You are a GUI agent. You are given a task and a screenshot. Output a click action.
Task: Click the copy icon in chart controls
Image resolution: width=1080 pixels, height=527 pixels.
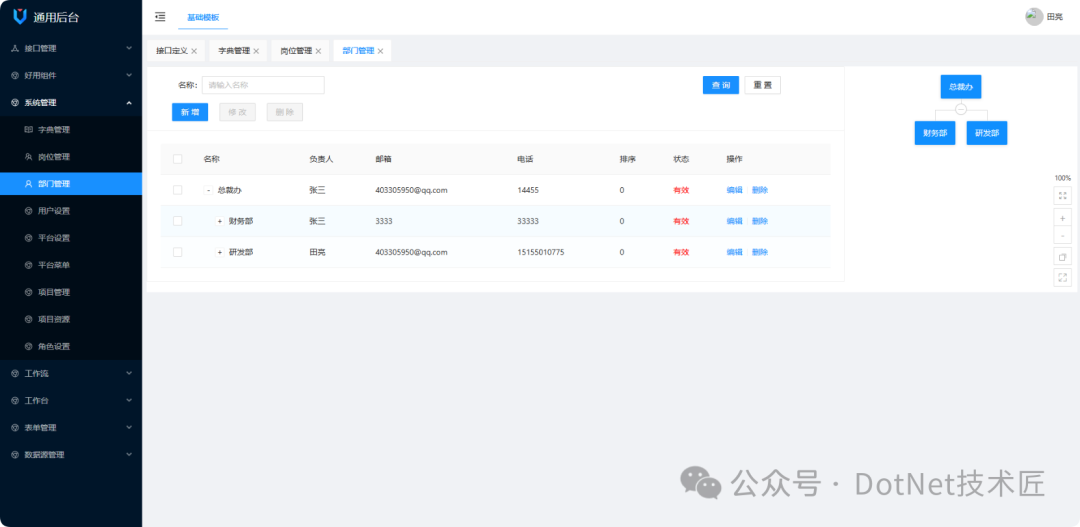tap(1062, 257)
